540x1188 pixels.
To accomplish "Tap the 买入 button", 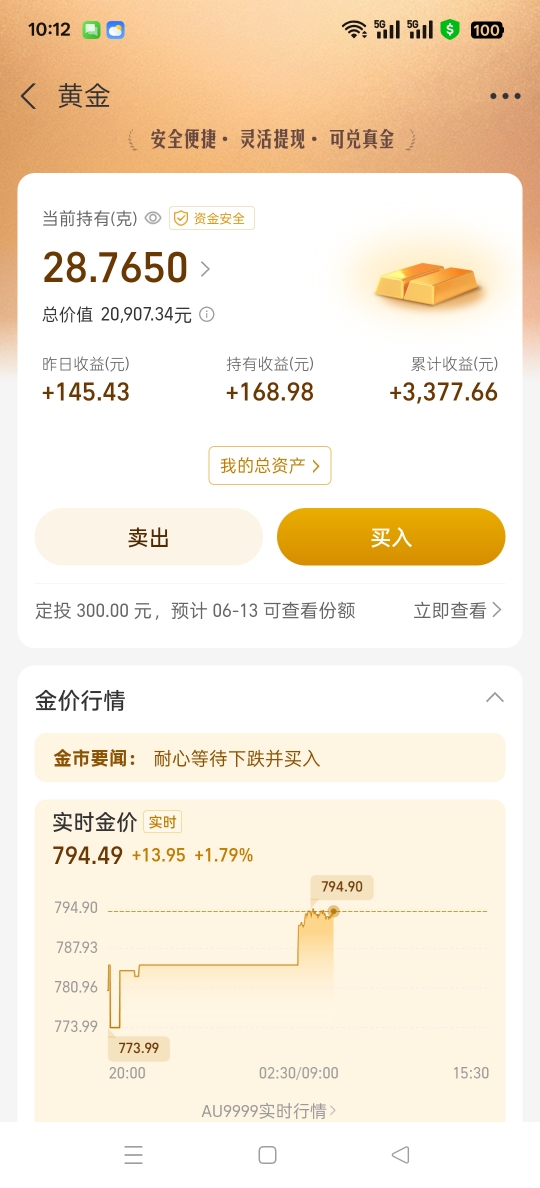I will click(391, 537).
